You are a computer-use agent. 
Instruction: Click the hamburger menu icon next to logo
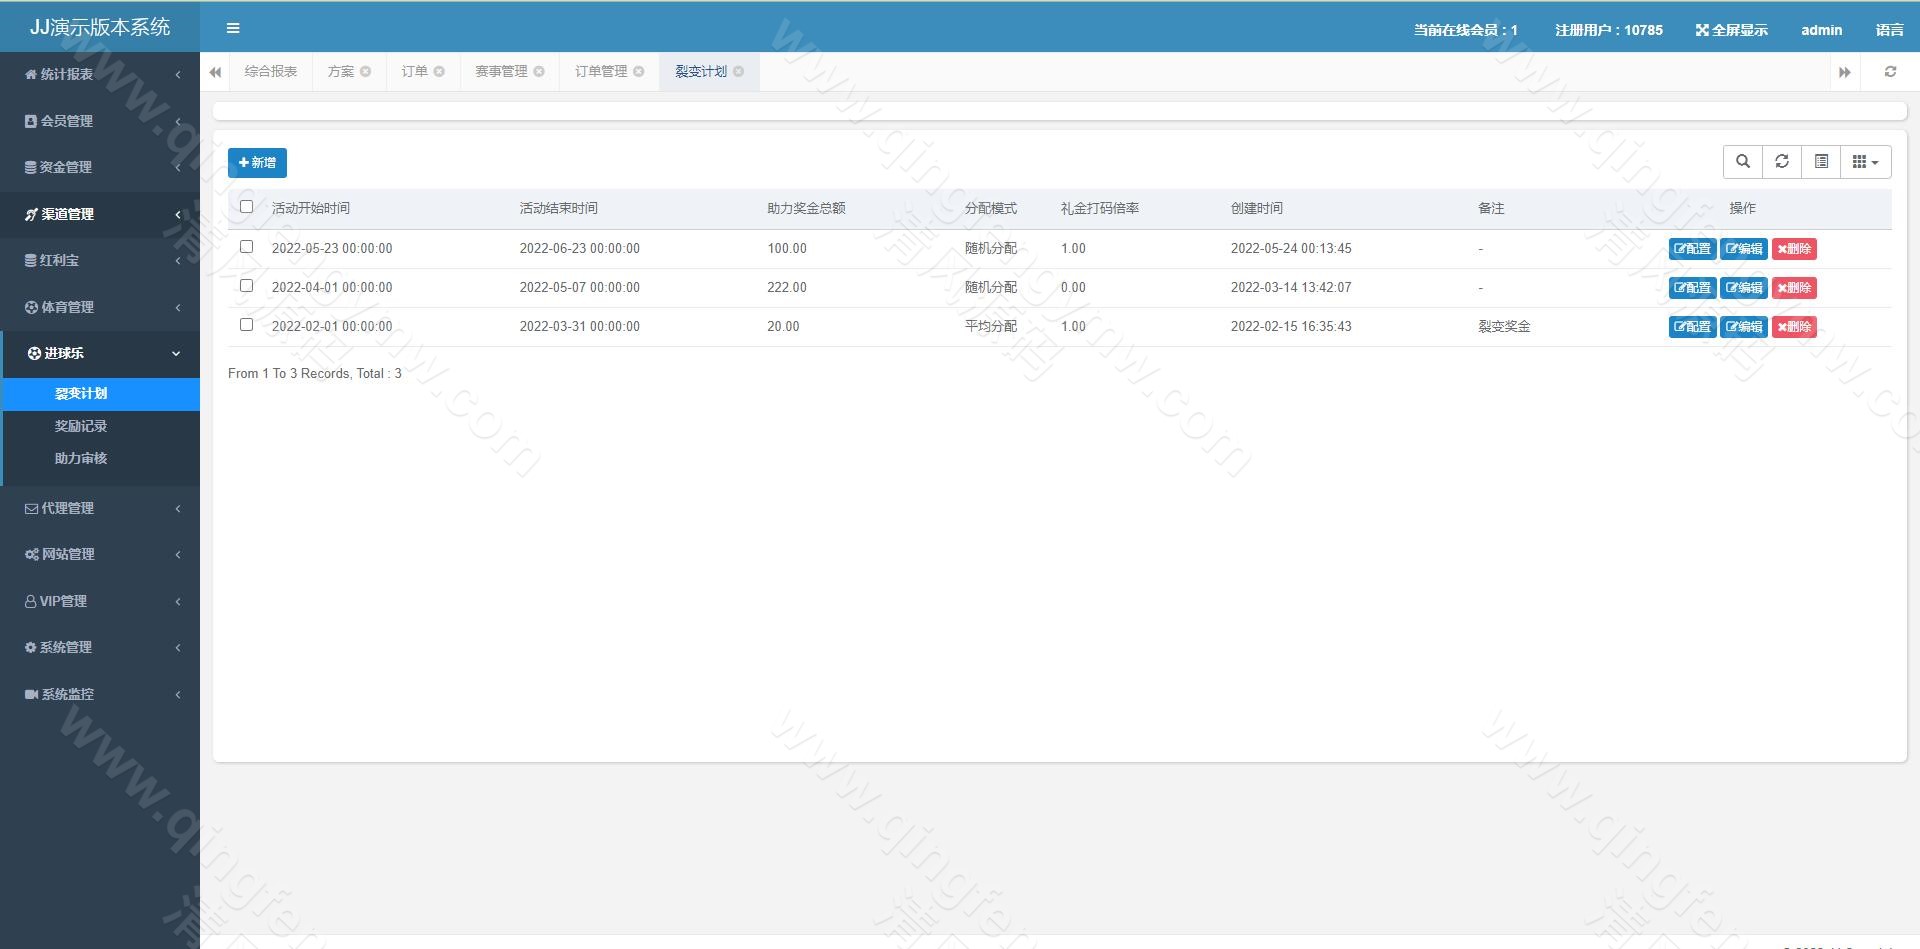[x=233, y=27]
